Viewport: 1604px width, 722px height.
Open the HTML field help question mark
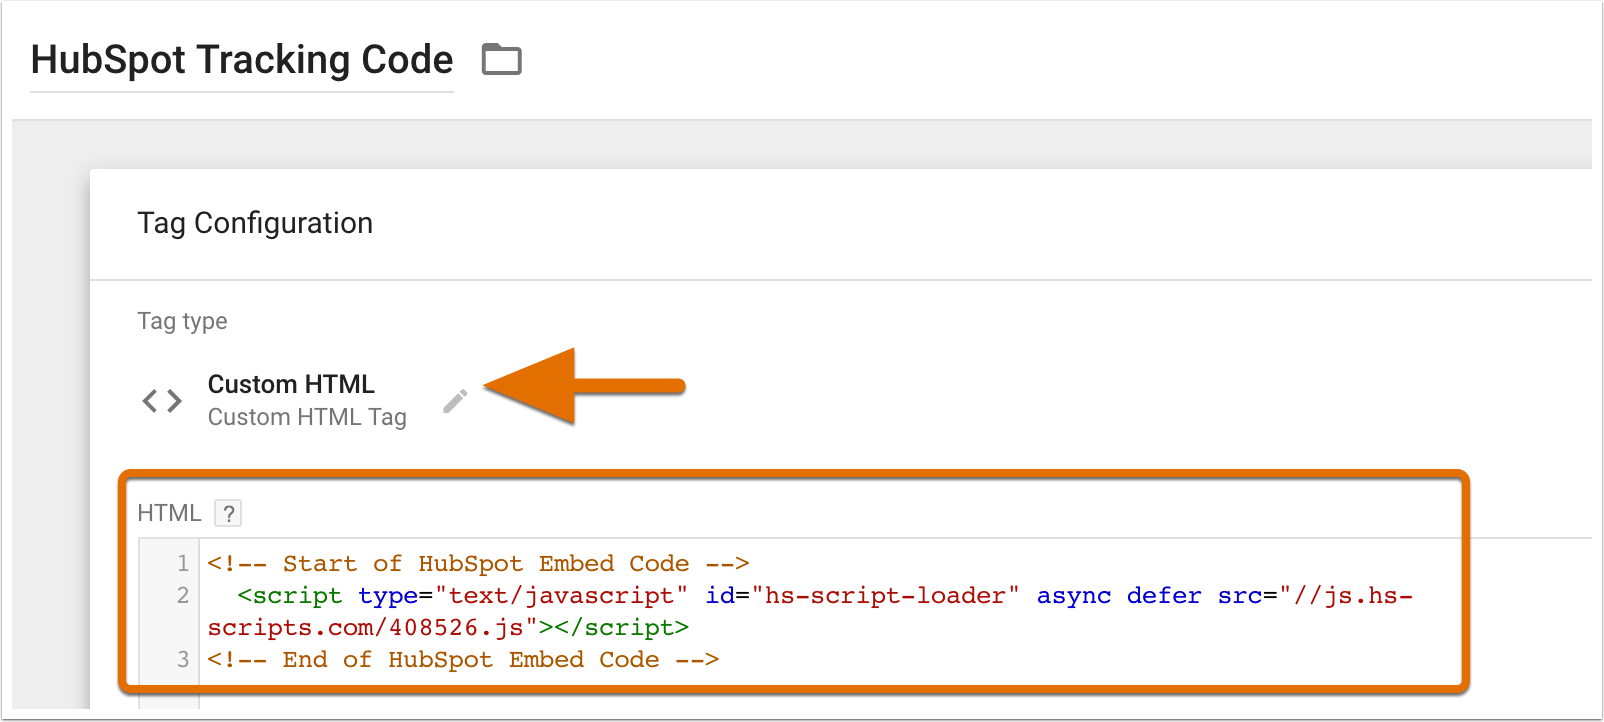click(229, 513)
